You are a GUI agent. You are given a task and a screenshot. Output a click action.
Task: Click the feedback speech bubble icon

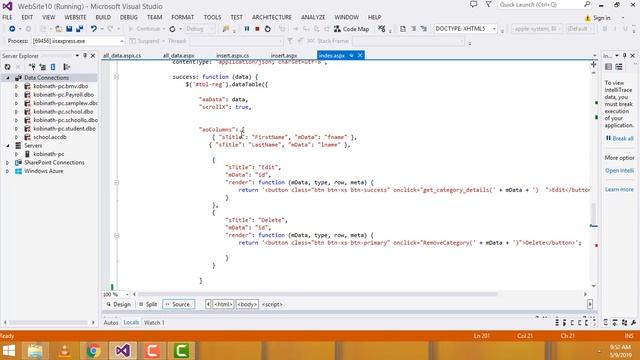tap(473, 4)
